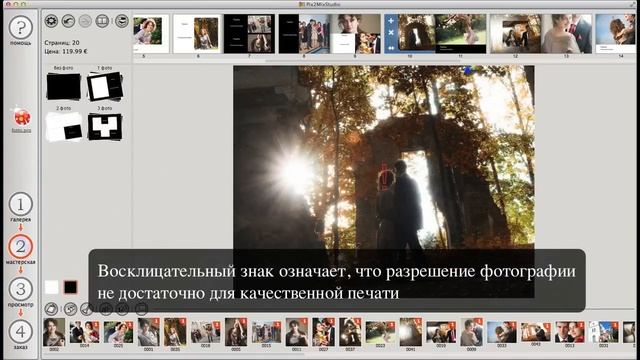This screenshot has height=360, width=640.
Task: Select gallery photo 0002
Action: click(x=54, y=332)
